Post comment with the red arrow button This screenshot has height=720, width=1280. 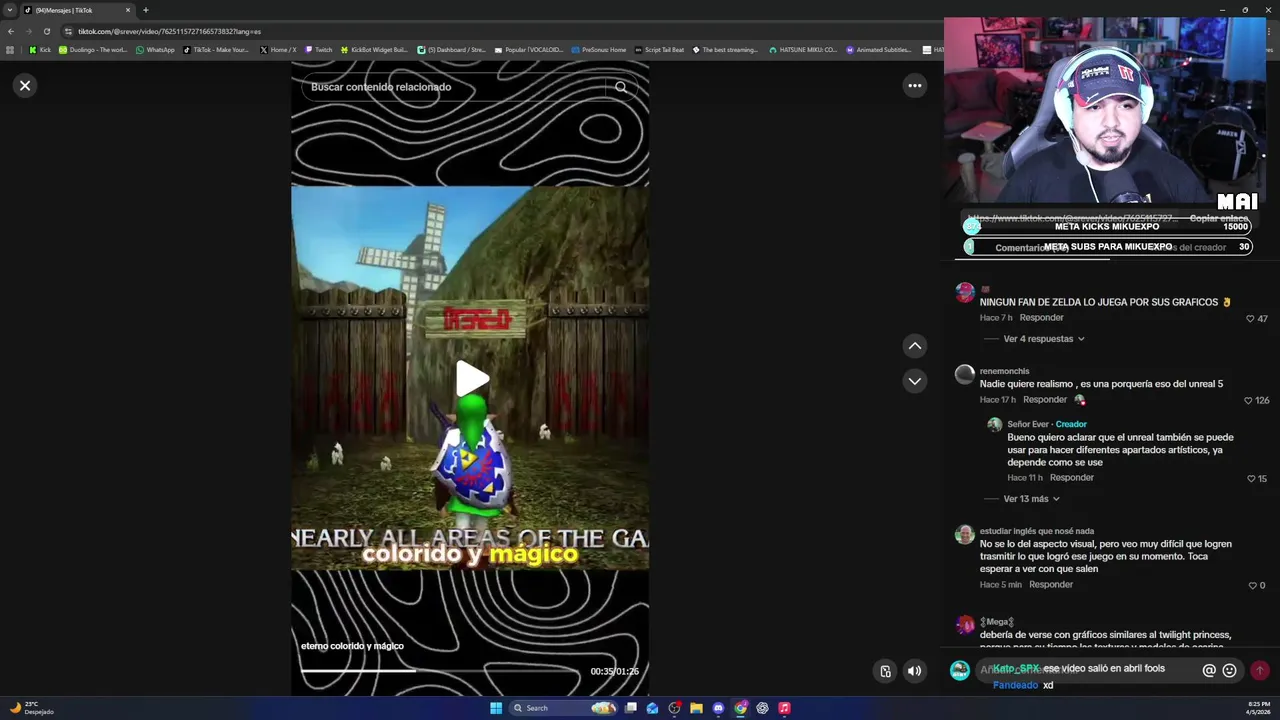click(x=1259, y=671)
